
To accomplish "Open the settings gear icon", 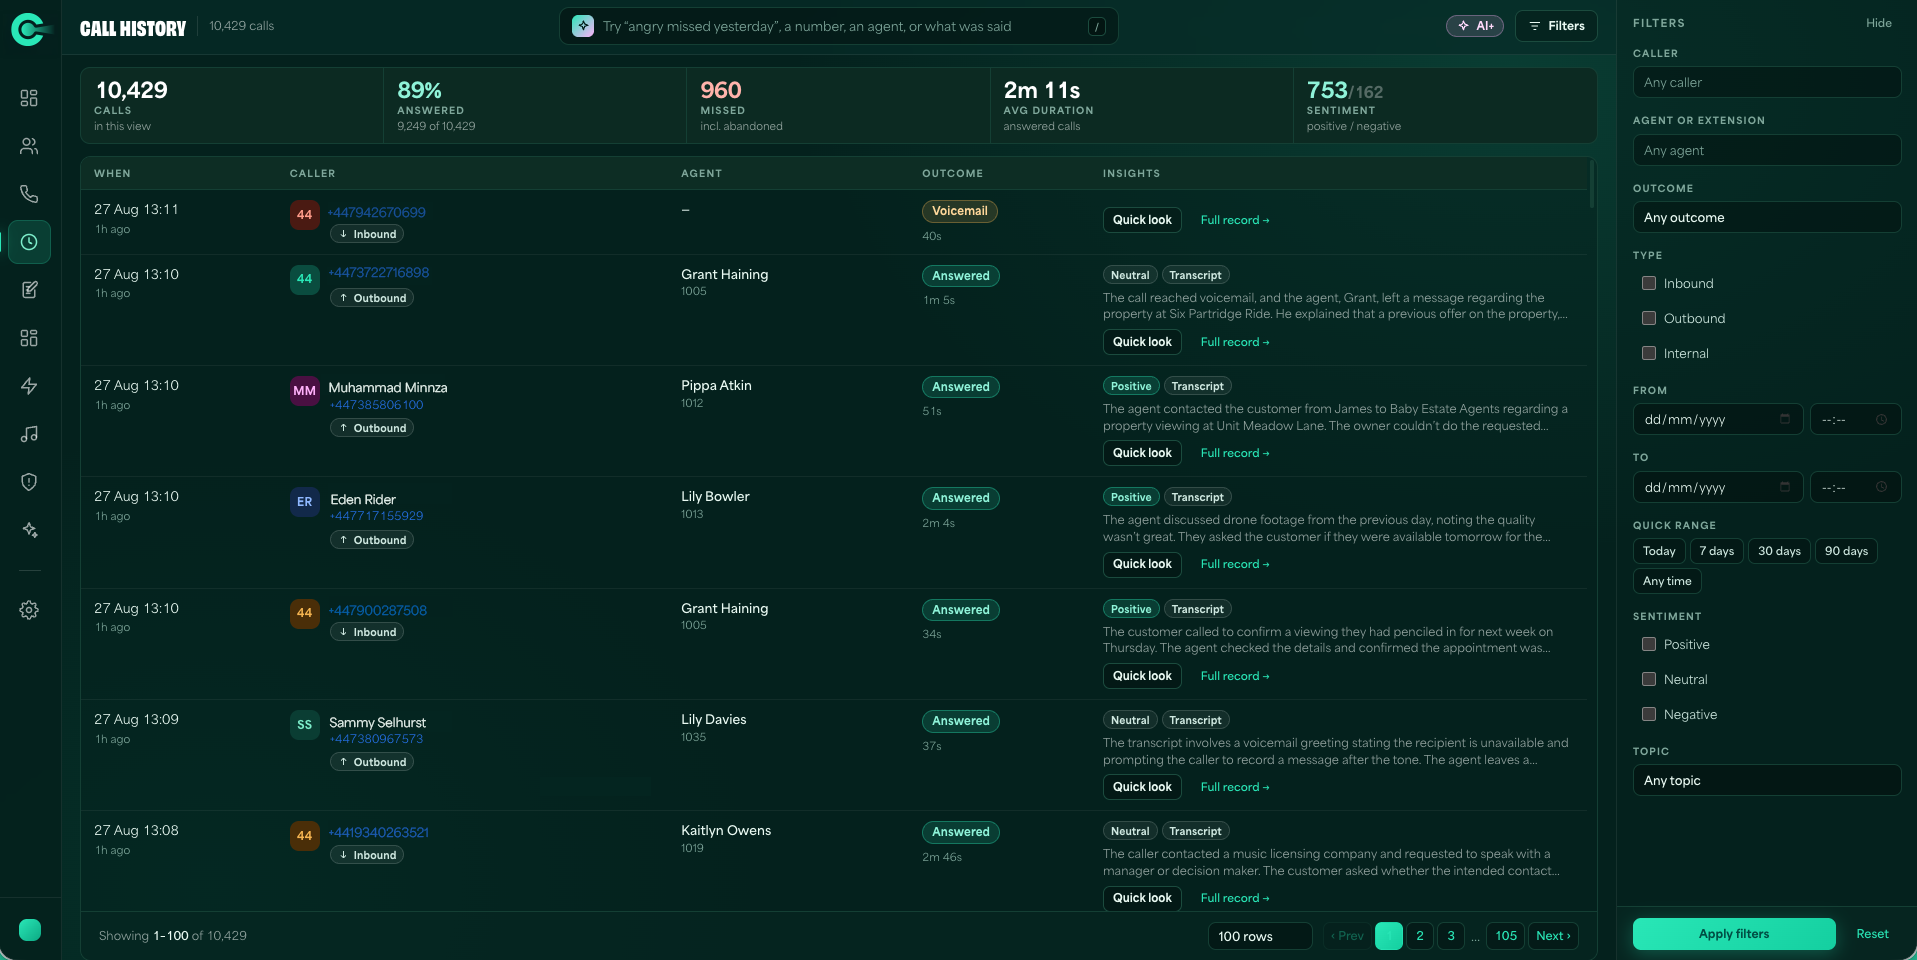I will pyautogui.click(x=29, y=610).
